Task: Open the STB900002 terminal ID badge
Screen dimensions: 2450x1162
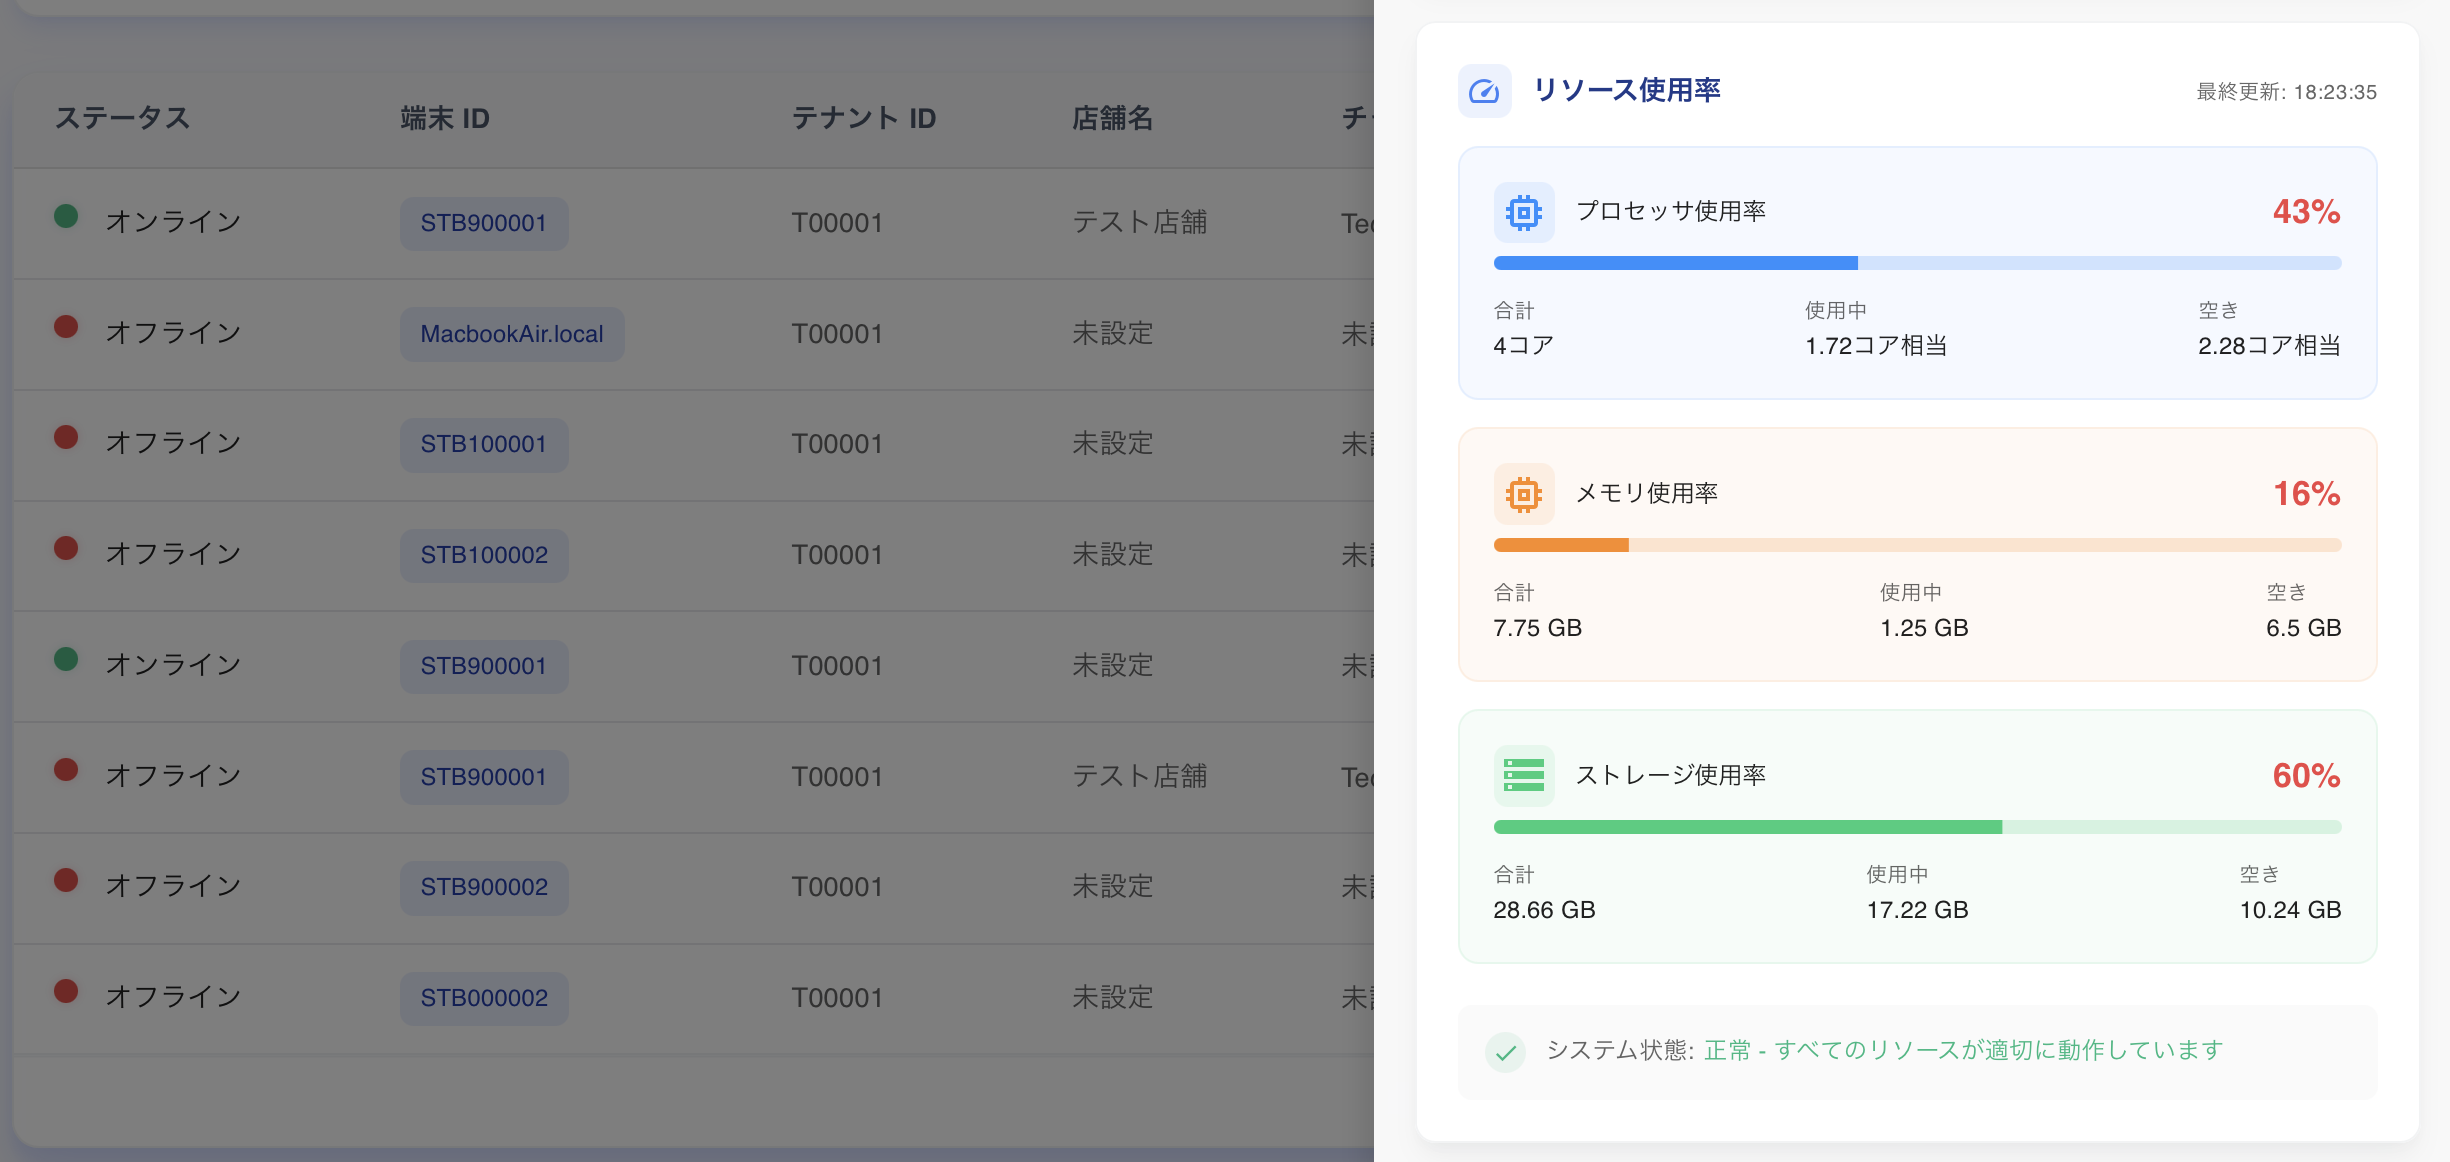Action: (x=483, y=887)
